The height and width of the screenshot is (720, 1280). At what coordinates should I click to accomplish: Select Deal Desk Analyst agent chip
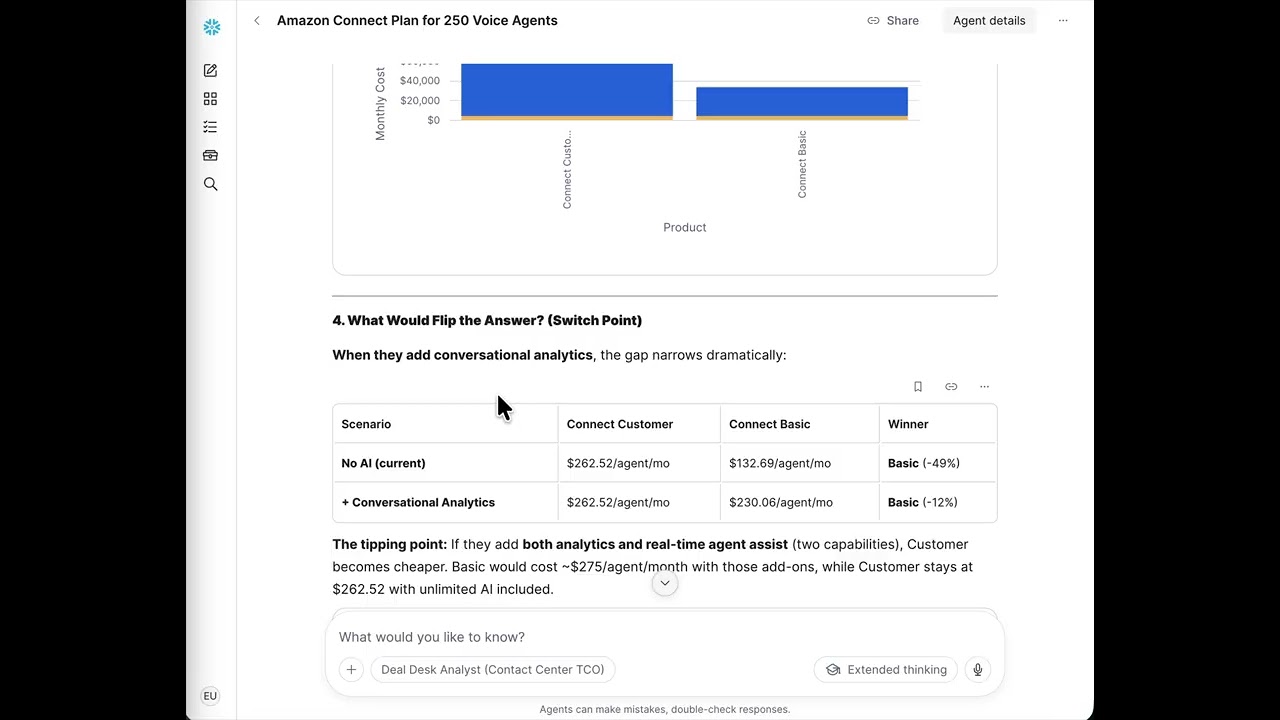tap(492, 670)
